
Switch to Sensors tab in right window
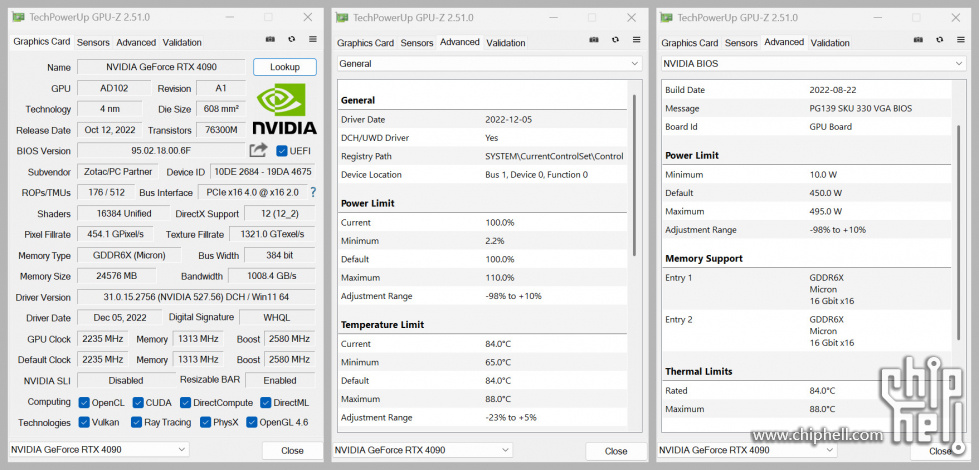pyautogui.click(x=741, y=43)
